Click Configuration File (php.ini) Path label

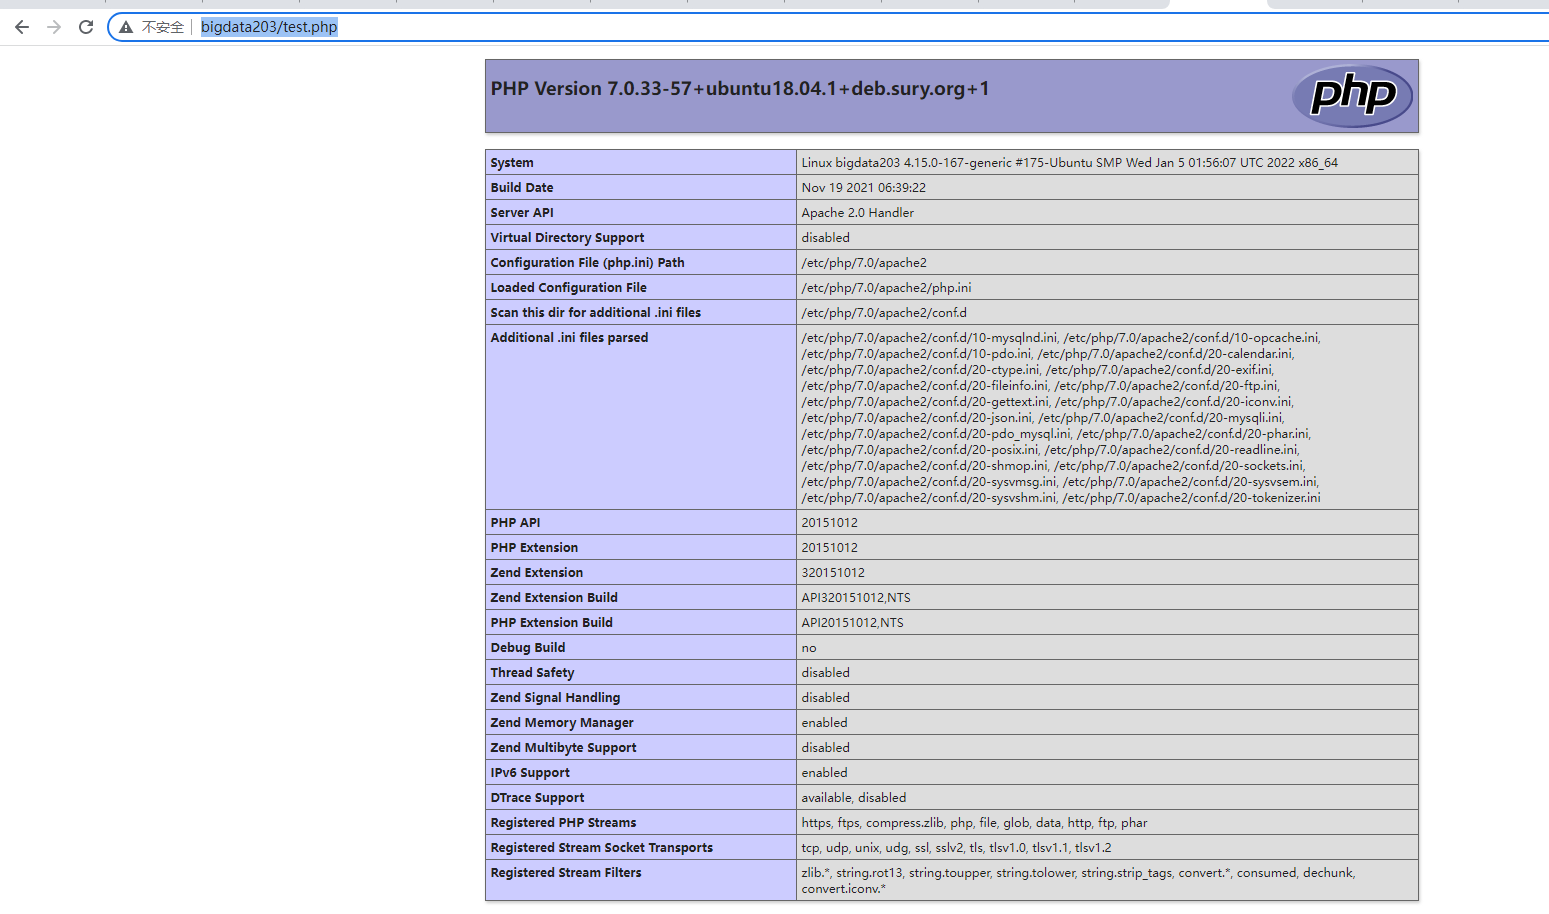pyautogui.click(x=587, y=262)
